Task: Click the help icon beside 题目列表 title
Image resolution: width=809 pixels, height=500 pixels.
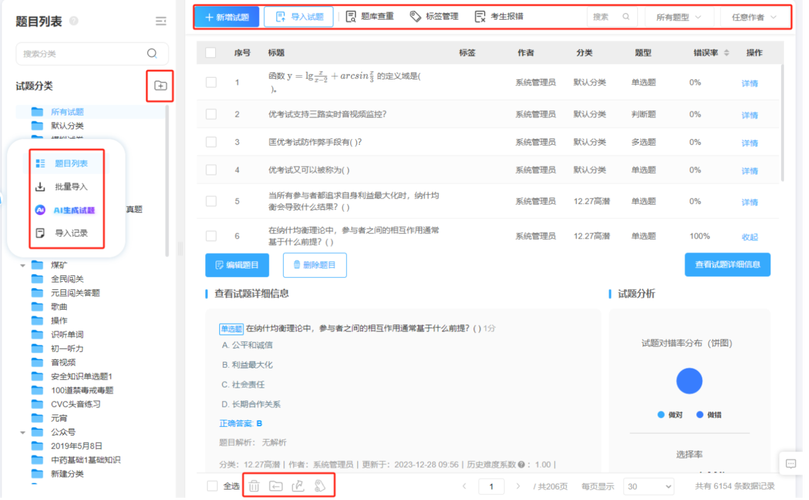Action: pyautogui.click(x=74, y=21)
